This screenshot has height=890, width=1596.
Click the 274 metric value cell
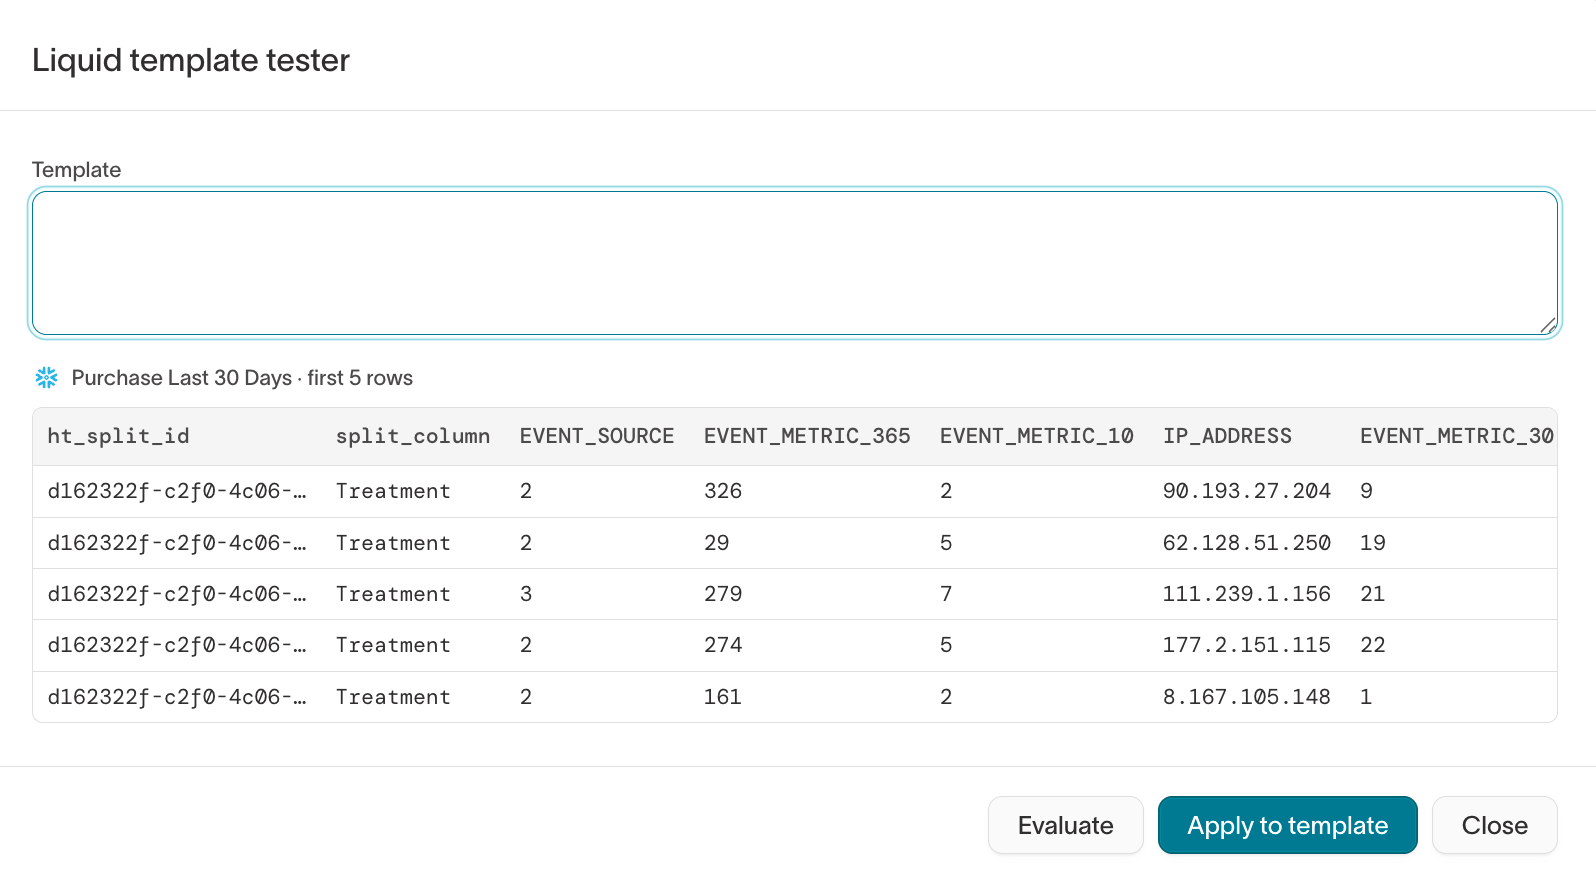tap(723, 645)
